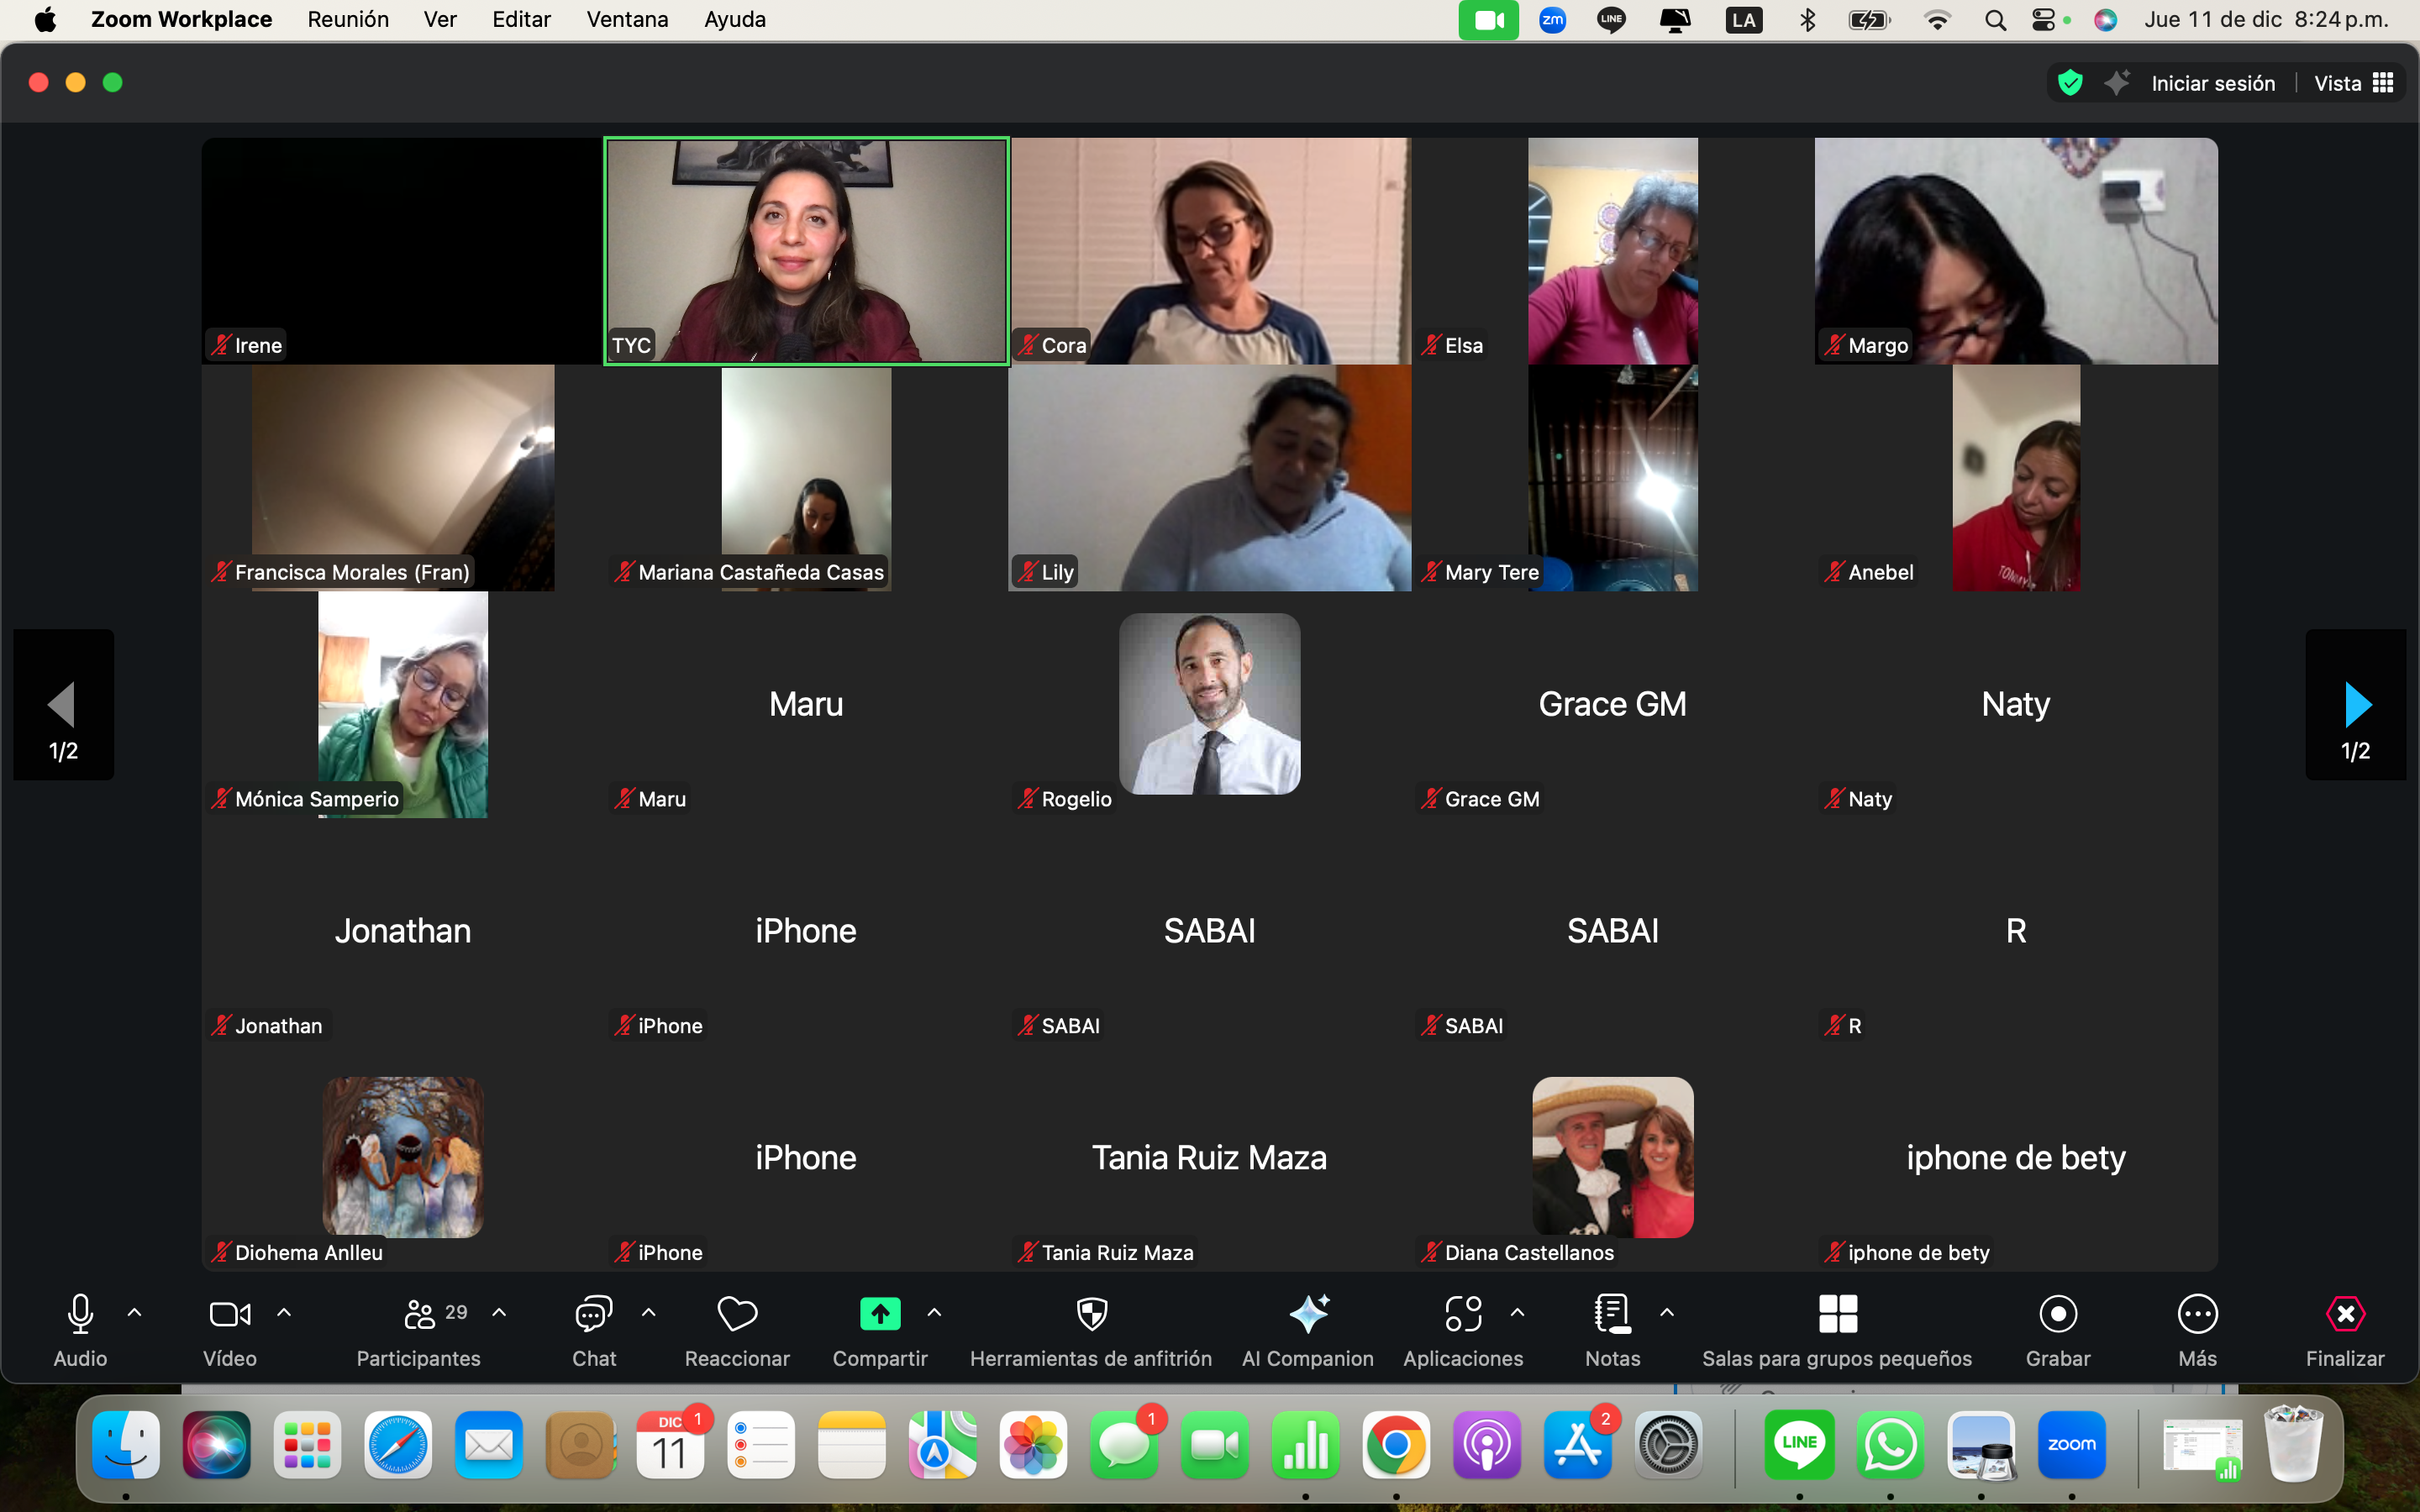Click the green encryption shield icon
The image size is (2420, 1512).
[2070, 83]
